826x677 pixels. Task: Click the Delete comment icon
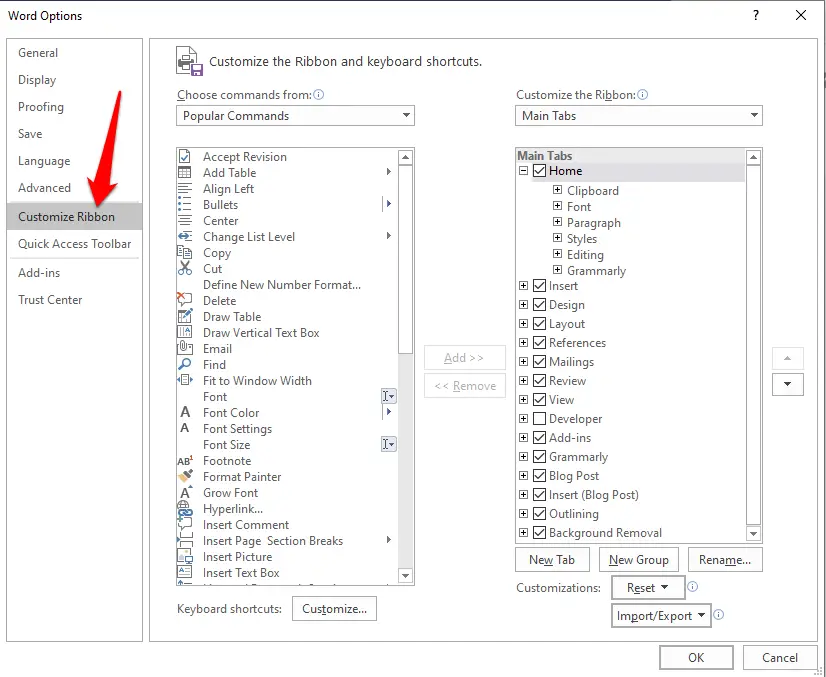(184, 300)
